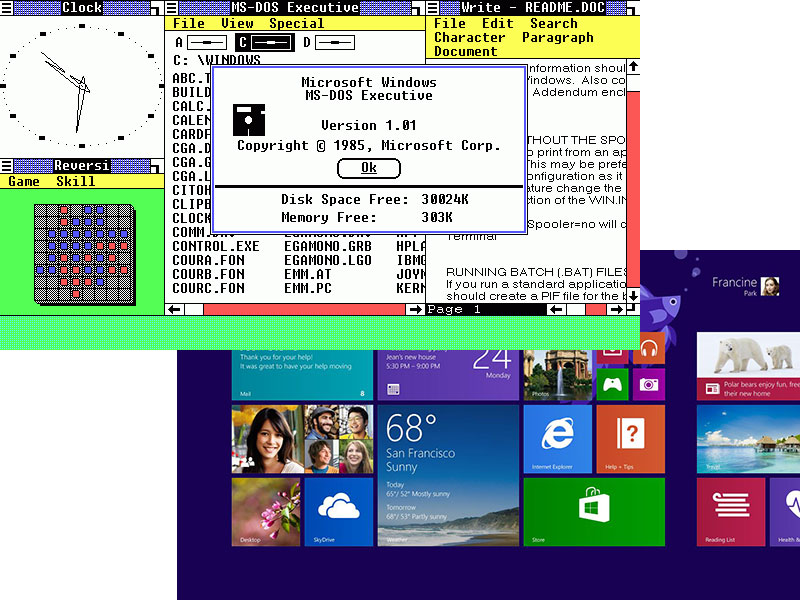Open the Reversi window system menu icon

tap(6, 165)
